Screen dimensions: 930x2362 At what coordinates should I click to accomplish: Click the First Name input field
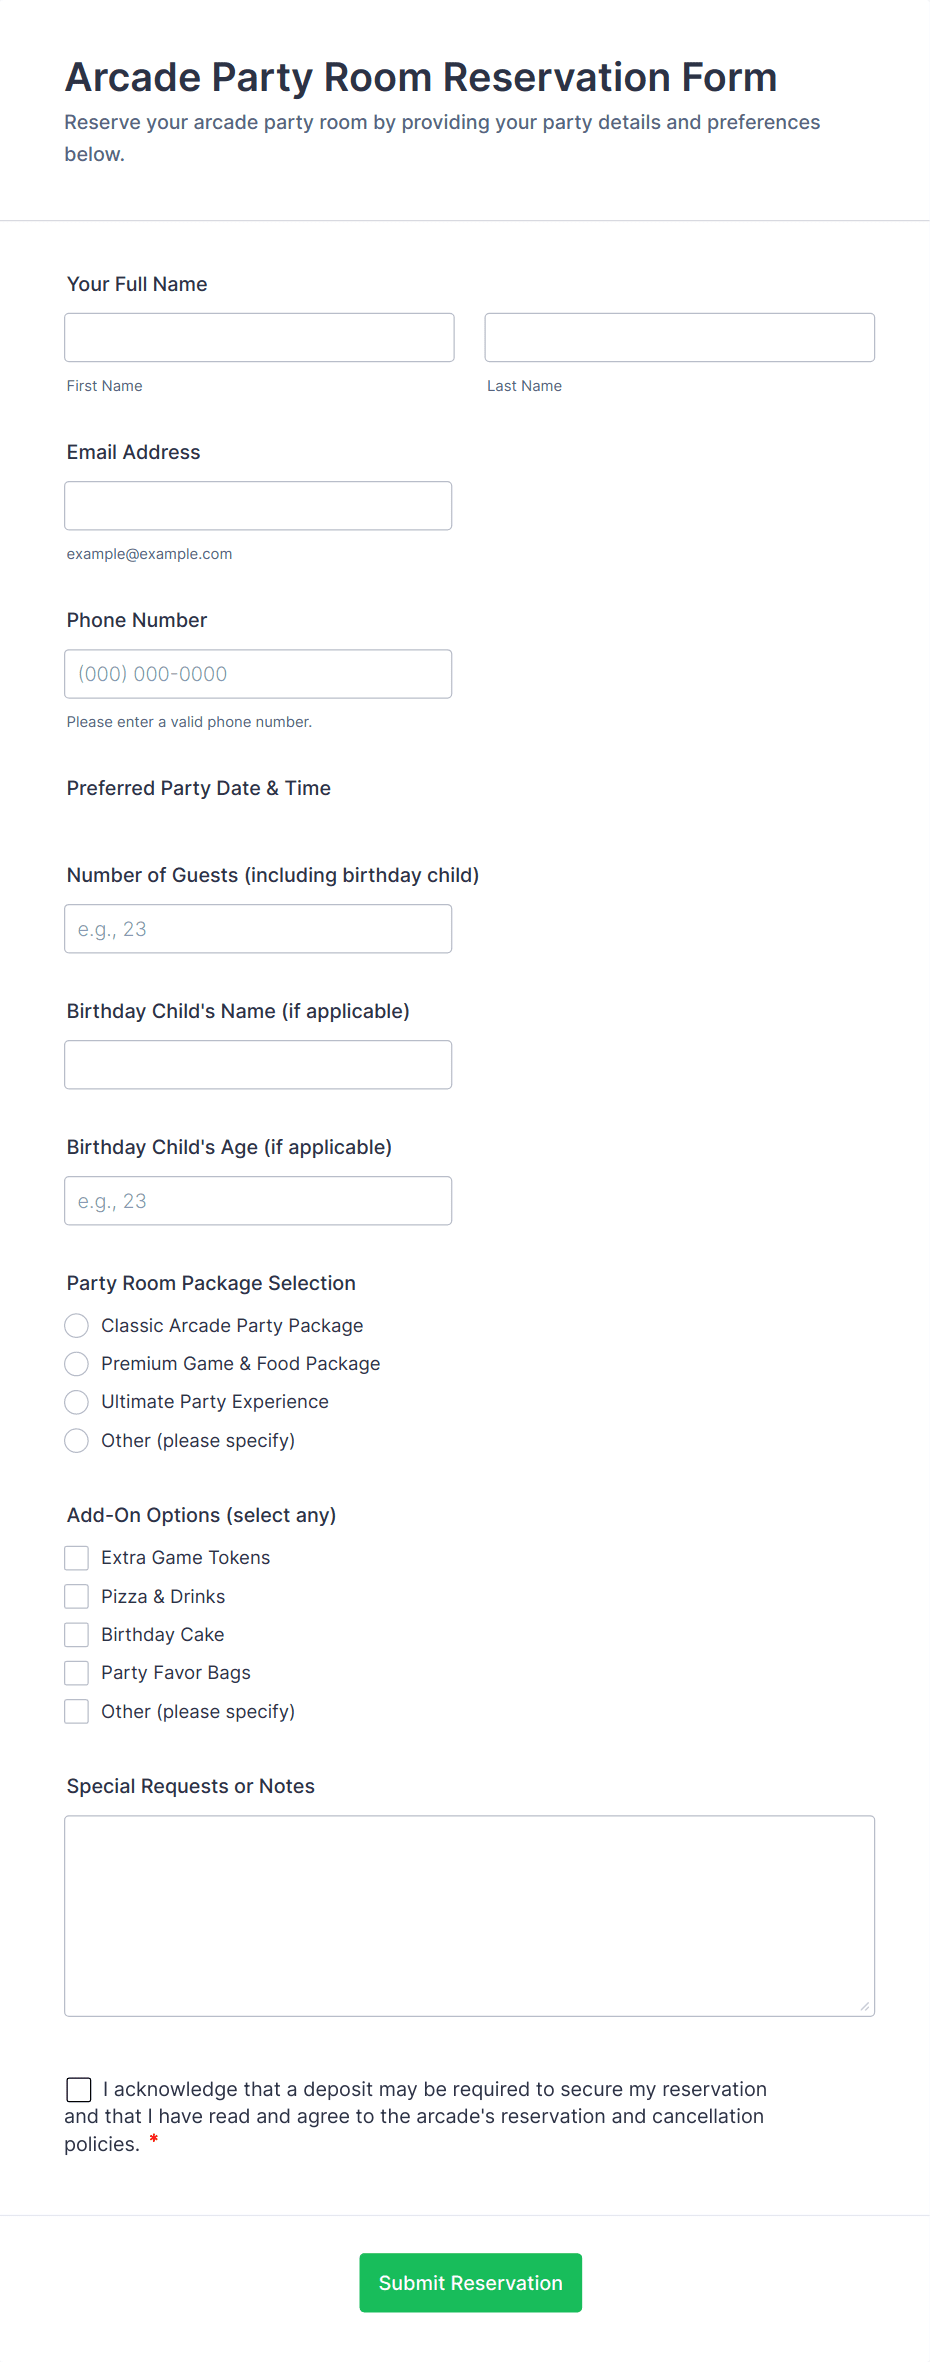pyautogui.click(x=259, y=337)
